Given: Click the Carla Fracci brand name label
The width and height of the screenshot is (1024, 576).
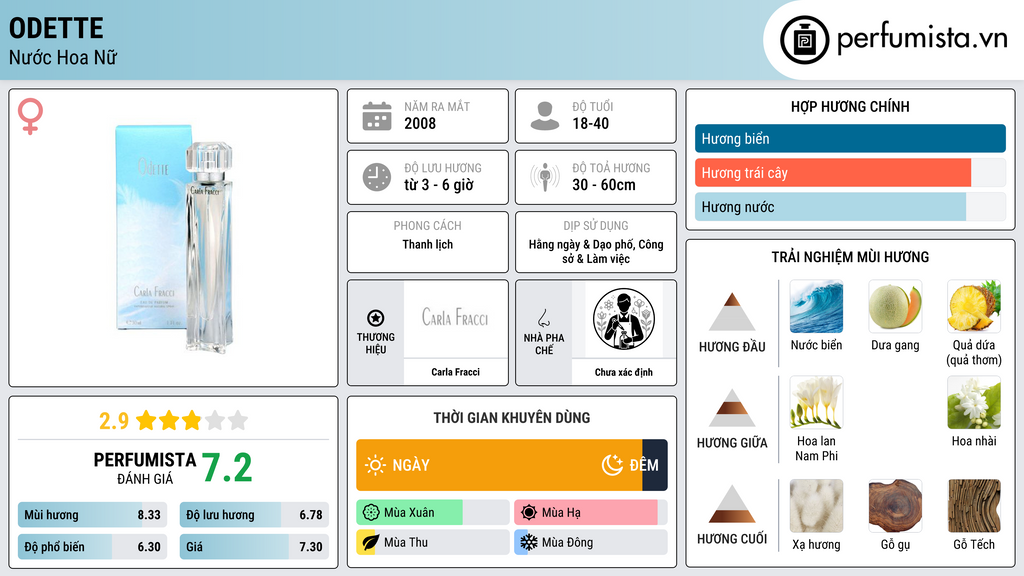Looking at the screenshot, I should (x=455, y=372).
